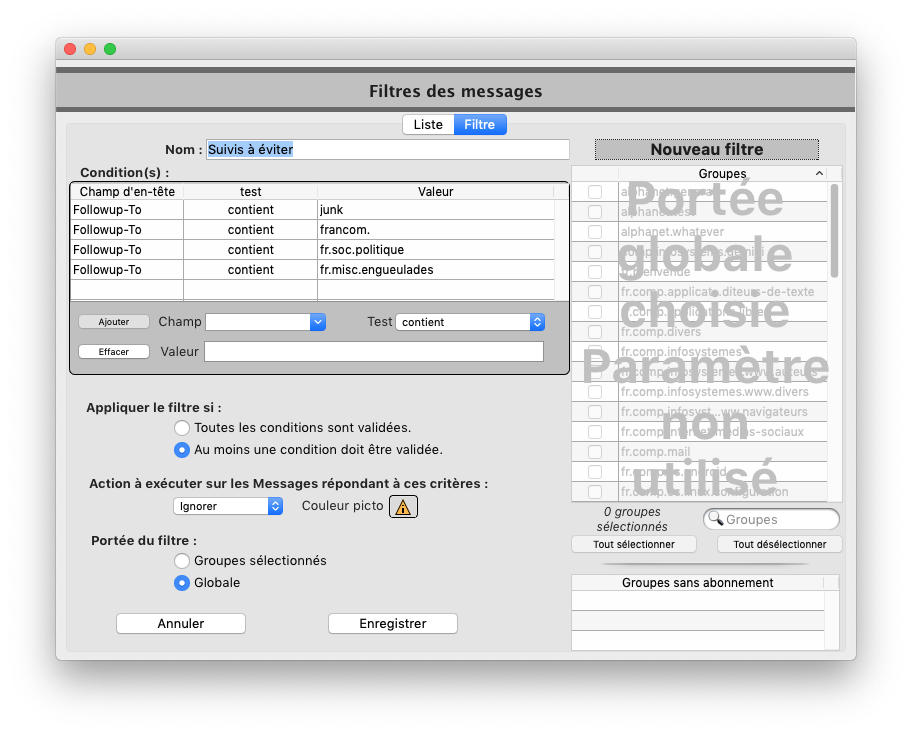Screen dimensions: 912x734
Task: Select condition row fr.soc.politique
Action: (312, 250)
